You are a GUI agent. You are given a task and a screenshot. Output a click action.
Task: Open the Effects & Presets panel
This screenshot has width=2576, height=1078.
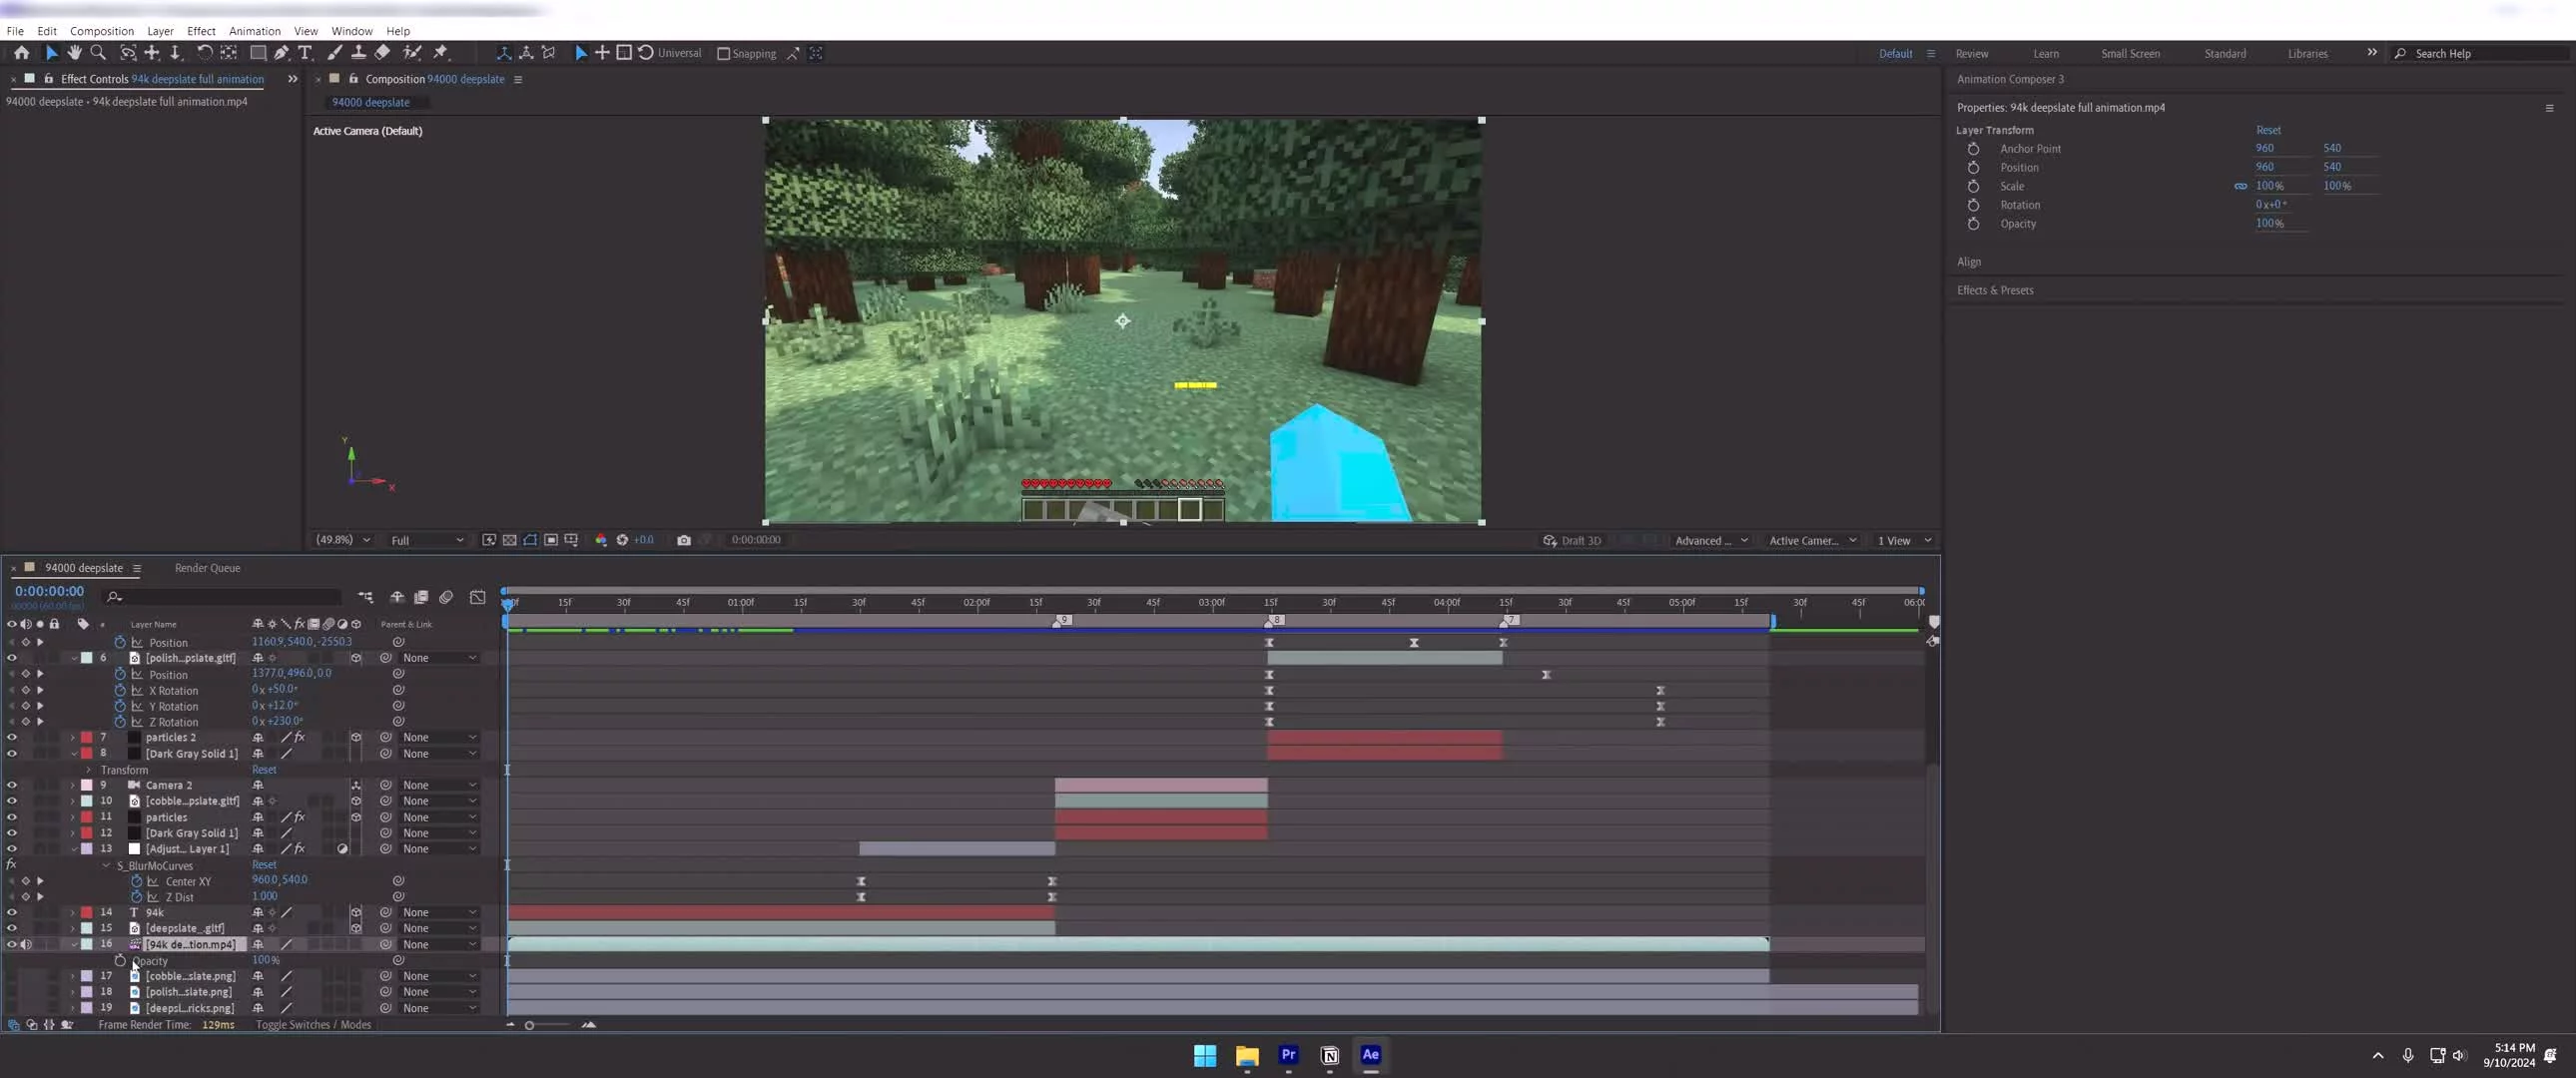1995,290
